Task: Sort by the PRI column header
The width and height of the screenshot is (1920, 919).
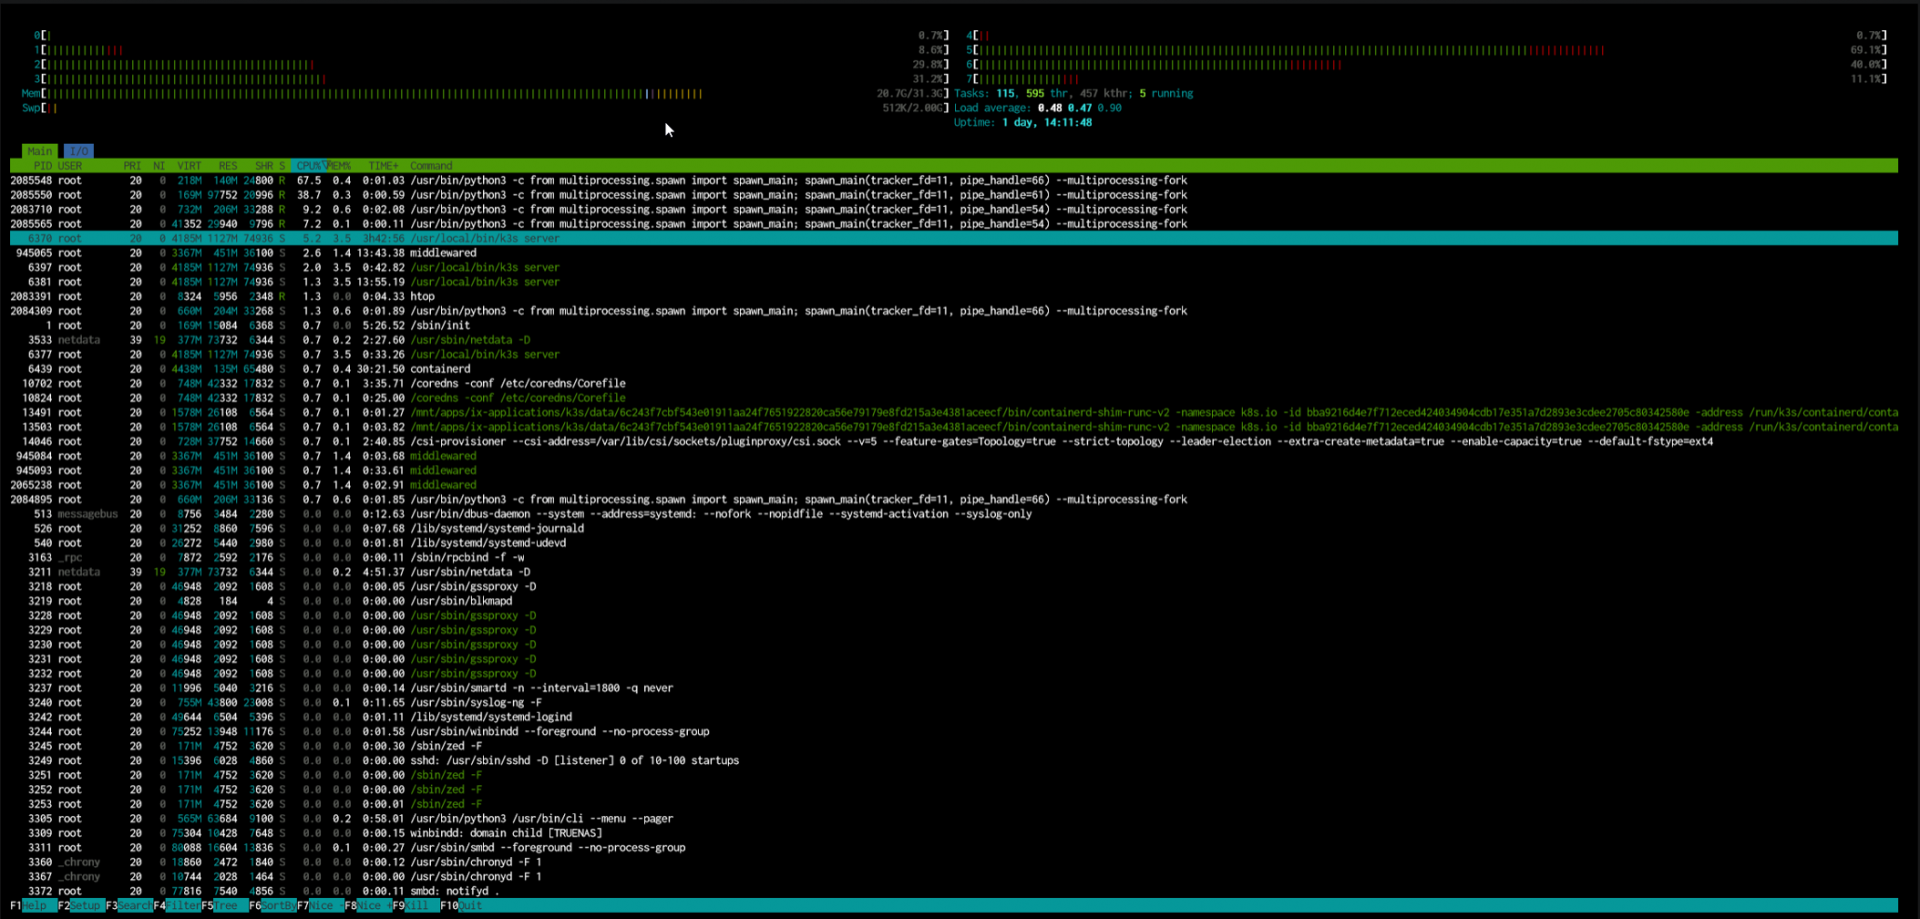Action: click(x=132, y=166)
